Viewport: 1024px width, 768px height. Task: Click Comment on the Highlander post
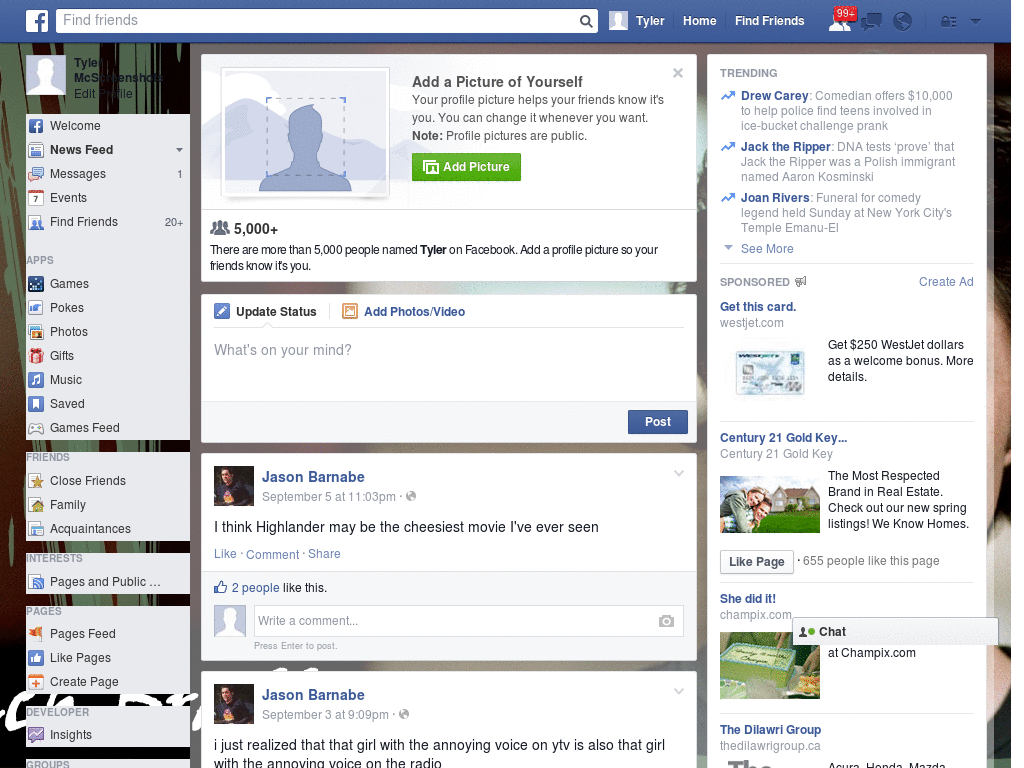[272, 554]
